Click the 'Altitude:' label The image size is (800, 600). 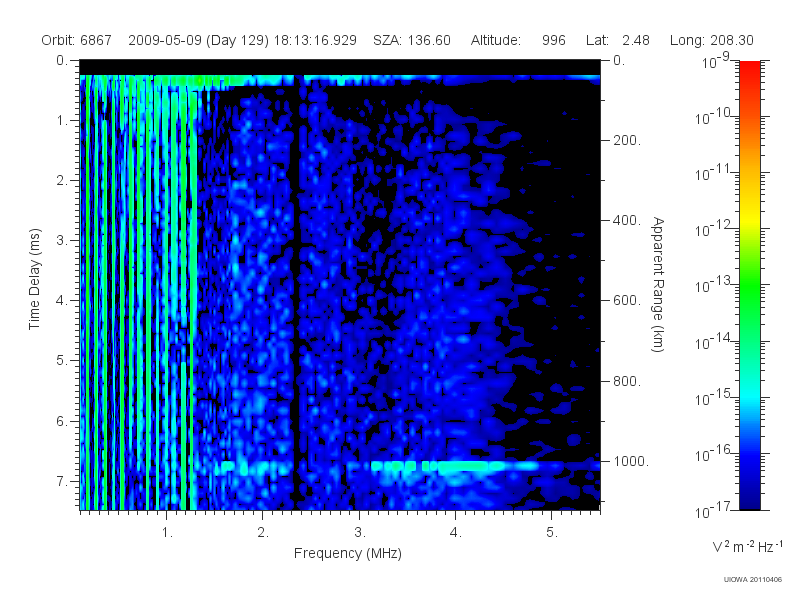click(x=495, y=40)
